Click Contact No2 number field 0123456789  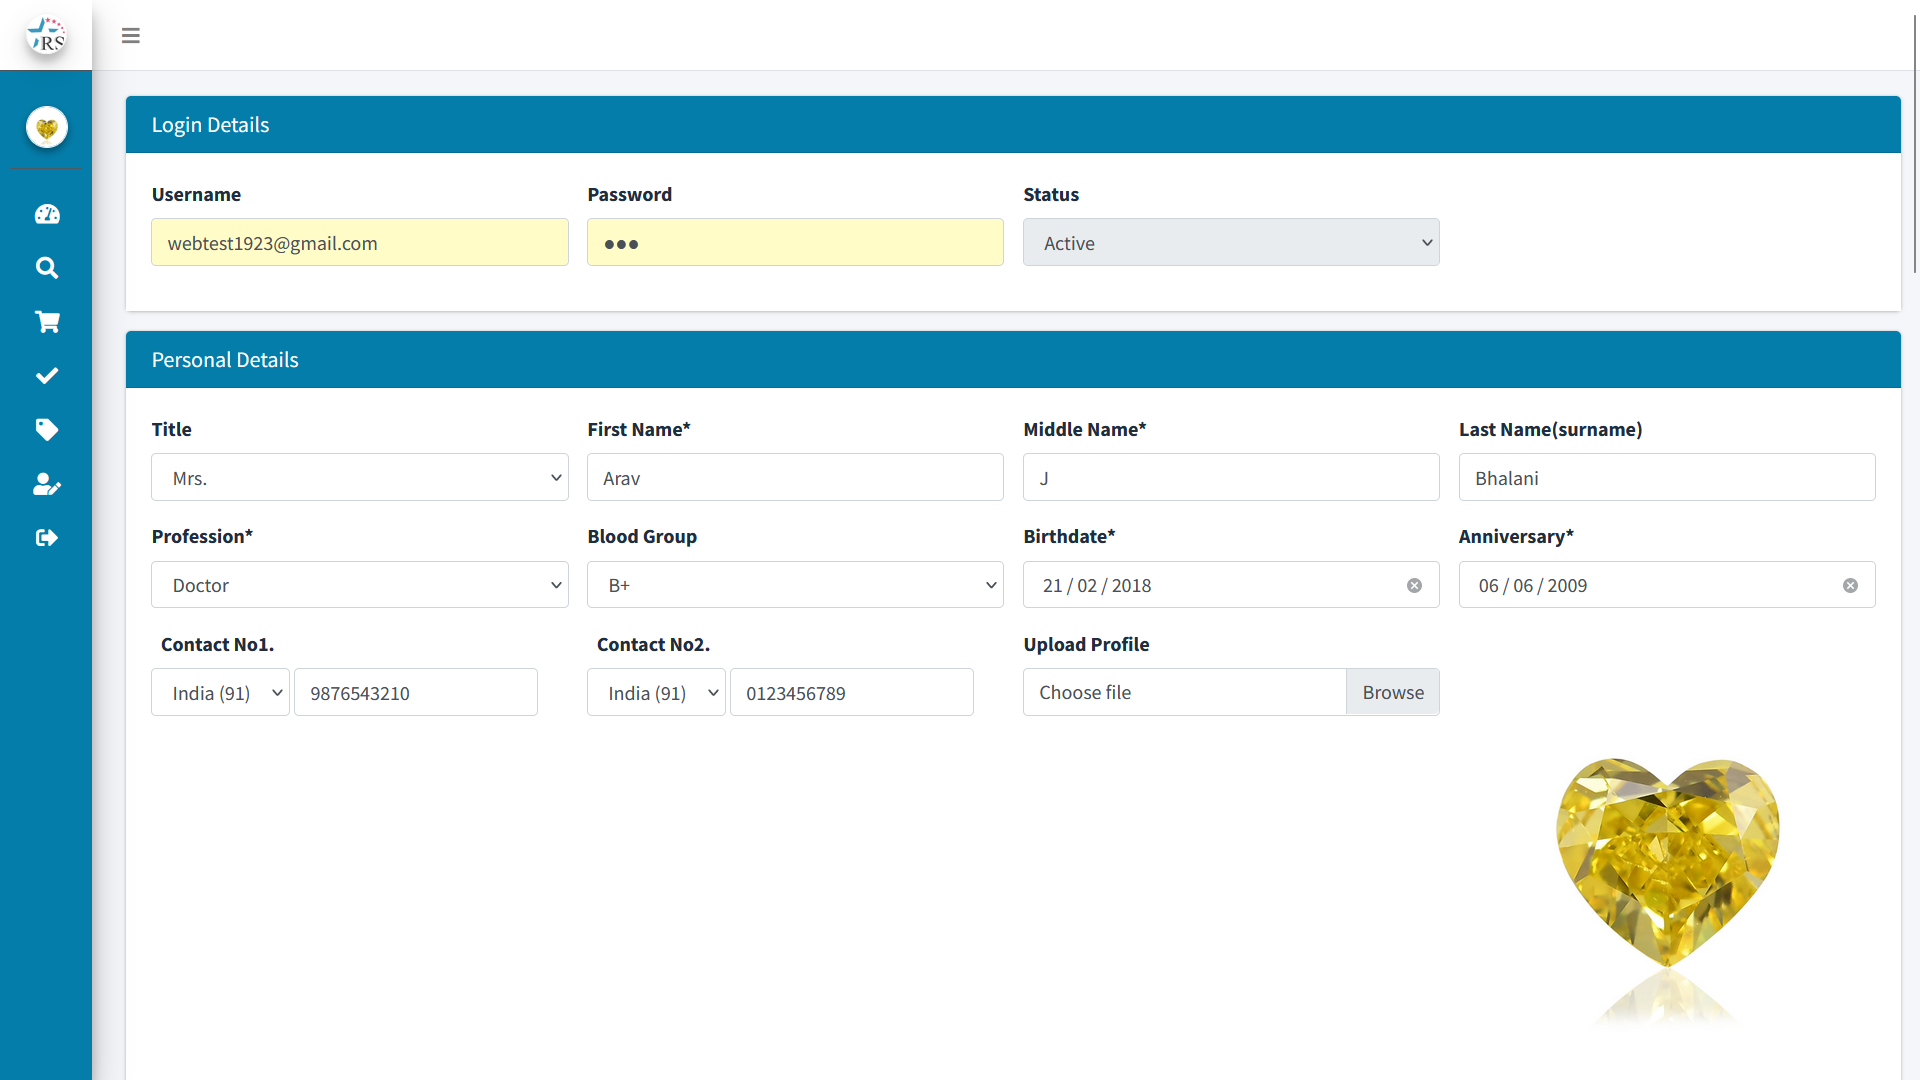pyautogui.click(x=852, y=693)
